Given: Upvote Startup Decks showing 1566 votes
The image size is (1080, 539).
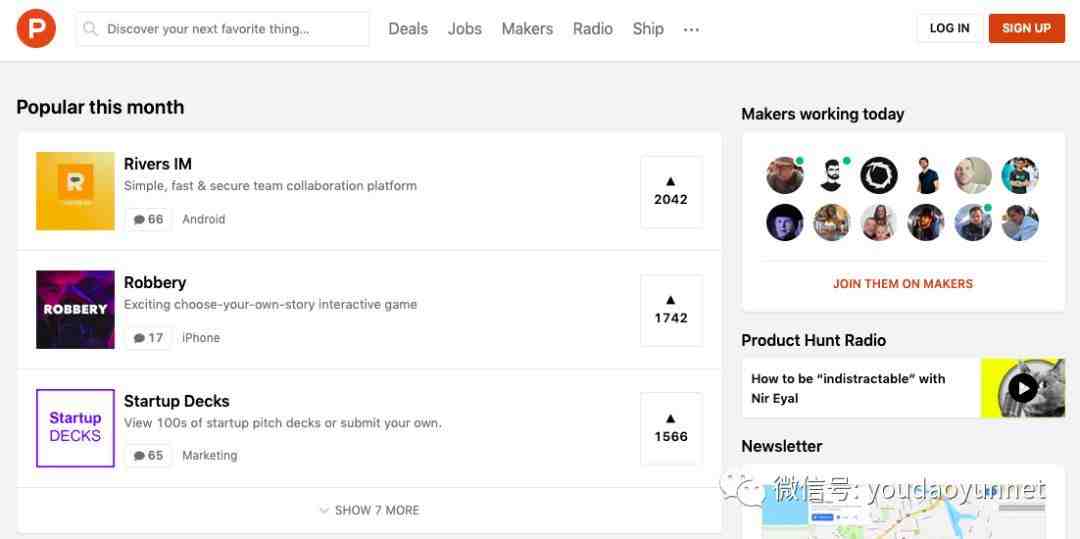Looking at the screenshot, I should coord(671,428).
